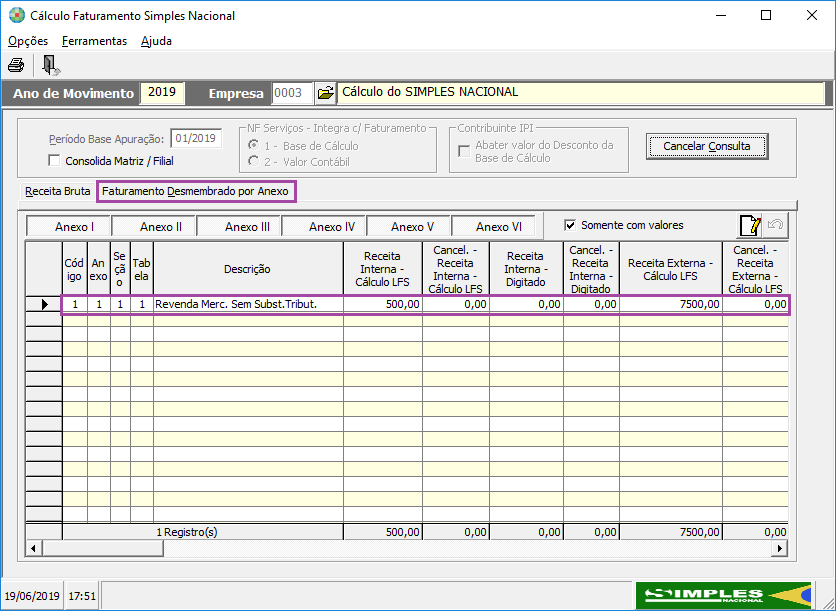The height and width of the screenshot is (611, 836).
Task: Click the undo arrow icon
Action: [x=775, y=225]
